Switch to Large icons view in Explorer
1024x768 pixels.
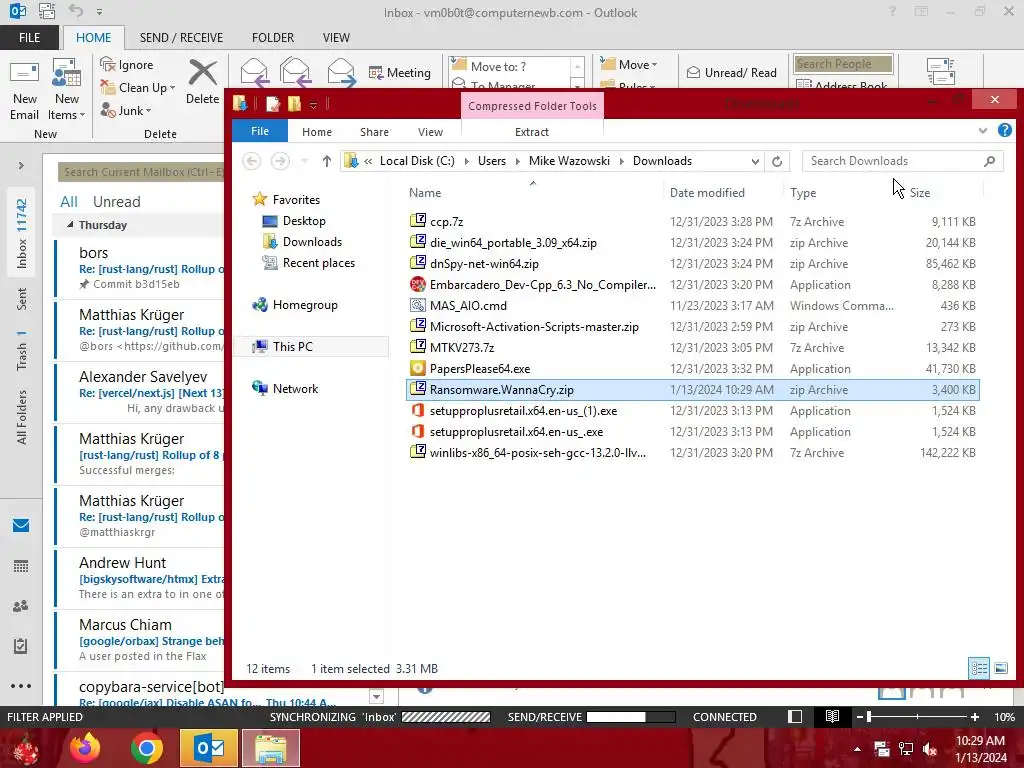click(x=1000, y=668)
